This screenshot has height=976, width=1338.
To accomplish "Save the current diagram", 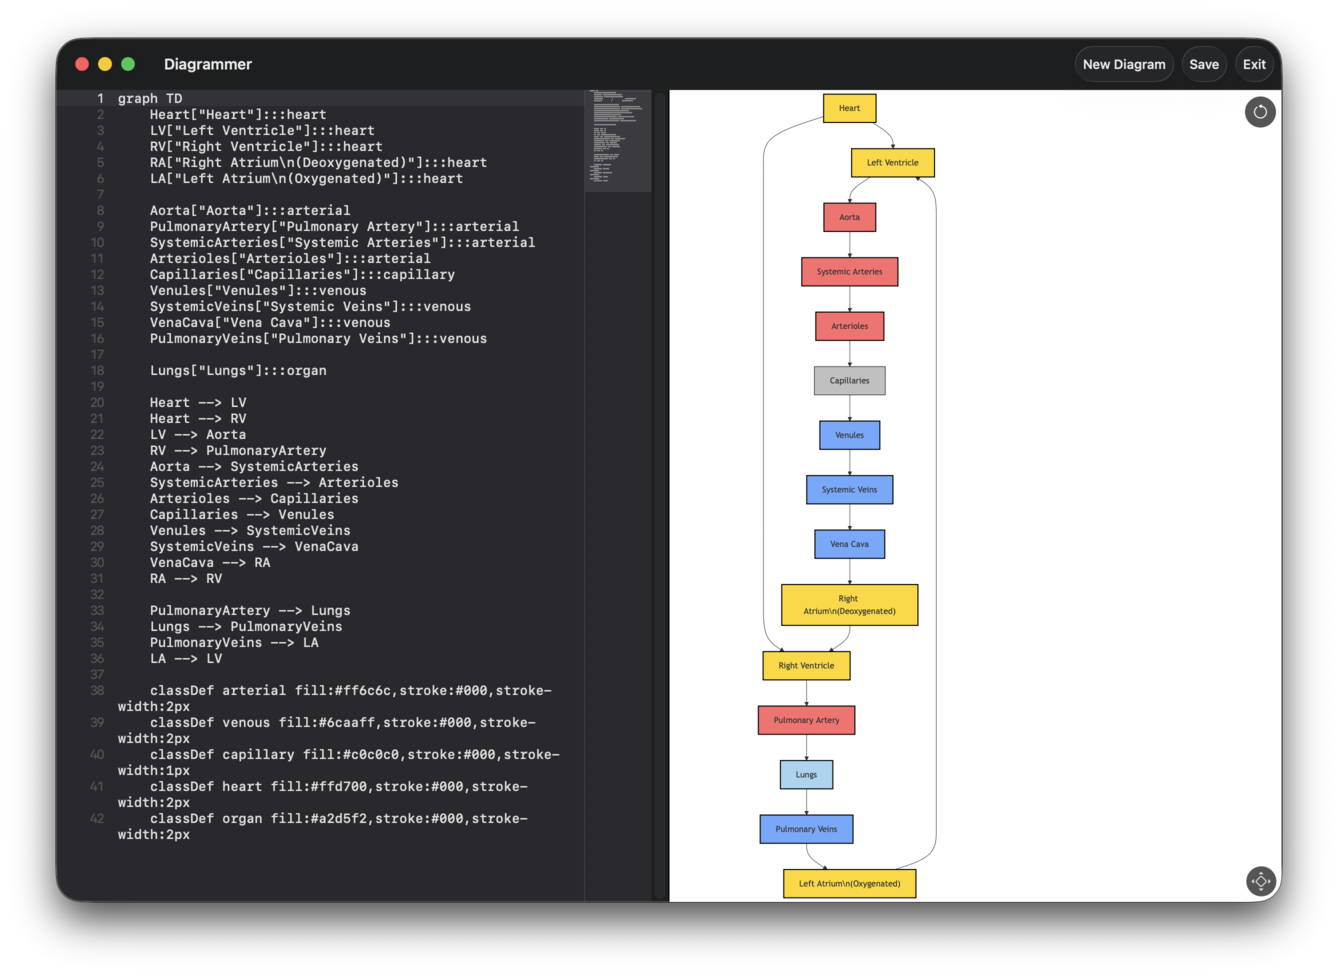I will [x=1204, y=63].
